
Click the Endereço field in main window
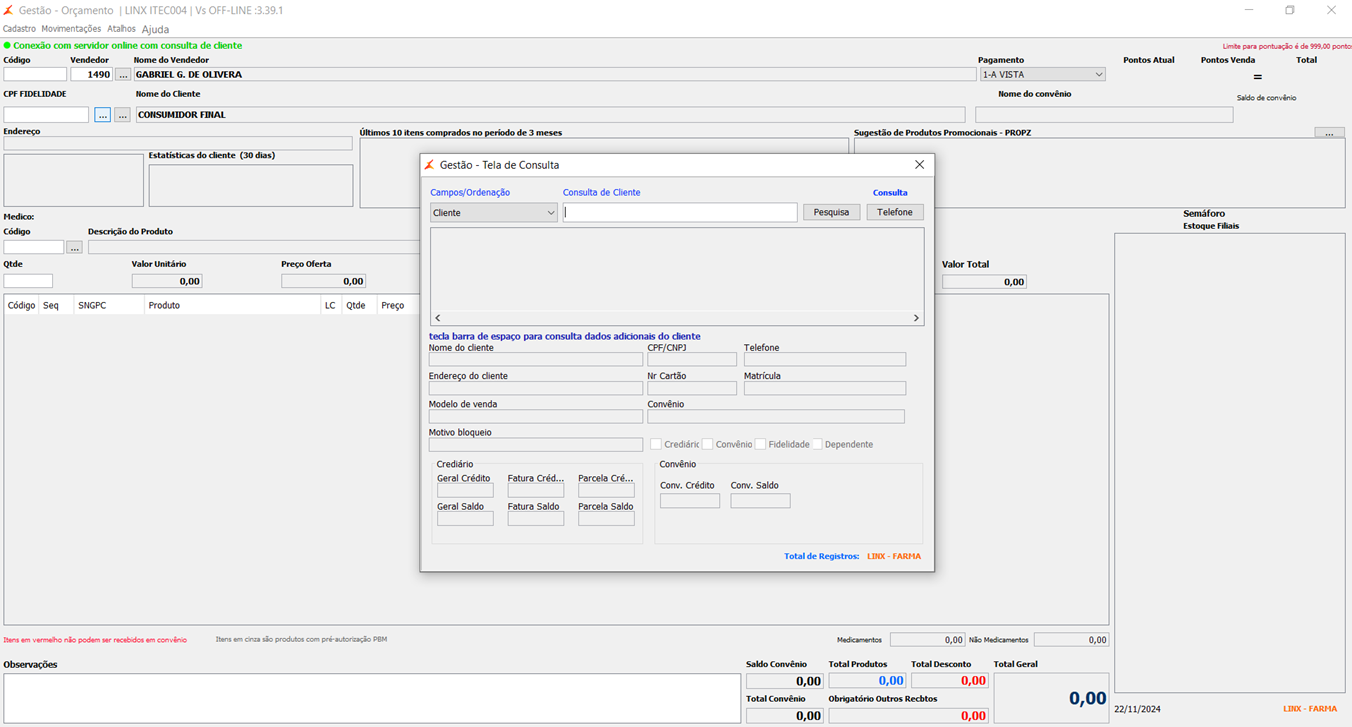(178, 143)
